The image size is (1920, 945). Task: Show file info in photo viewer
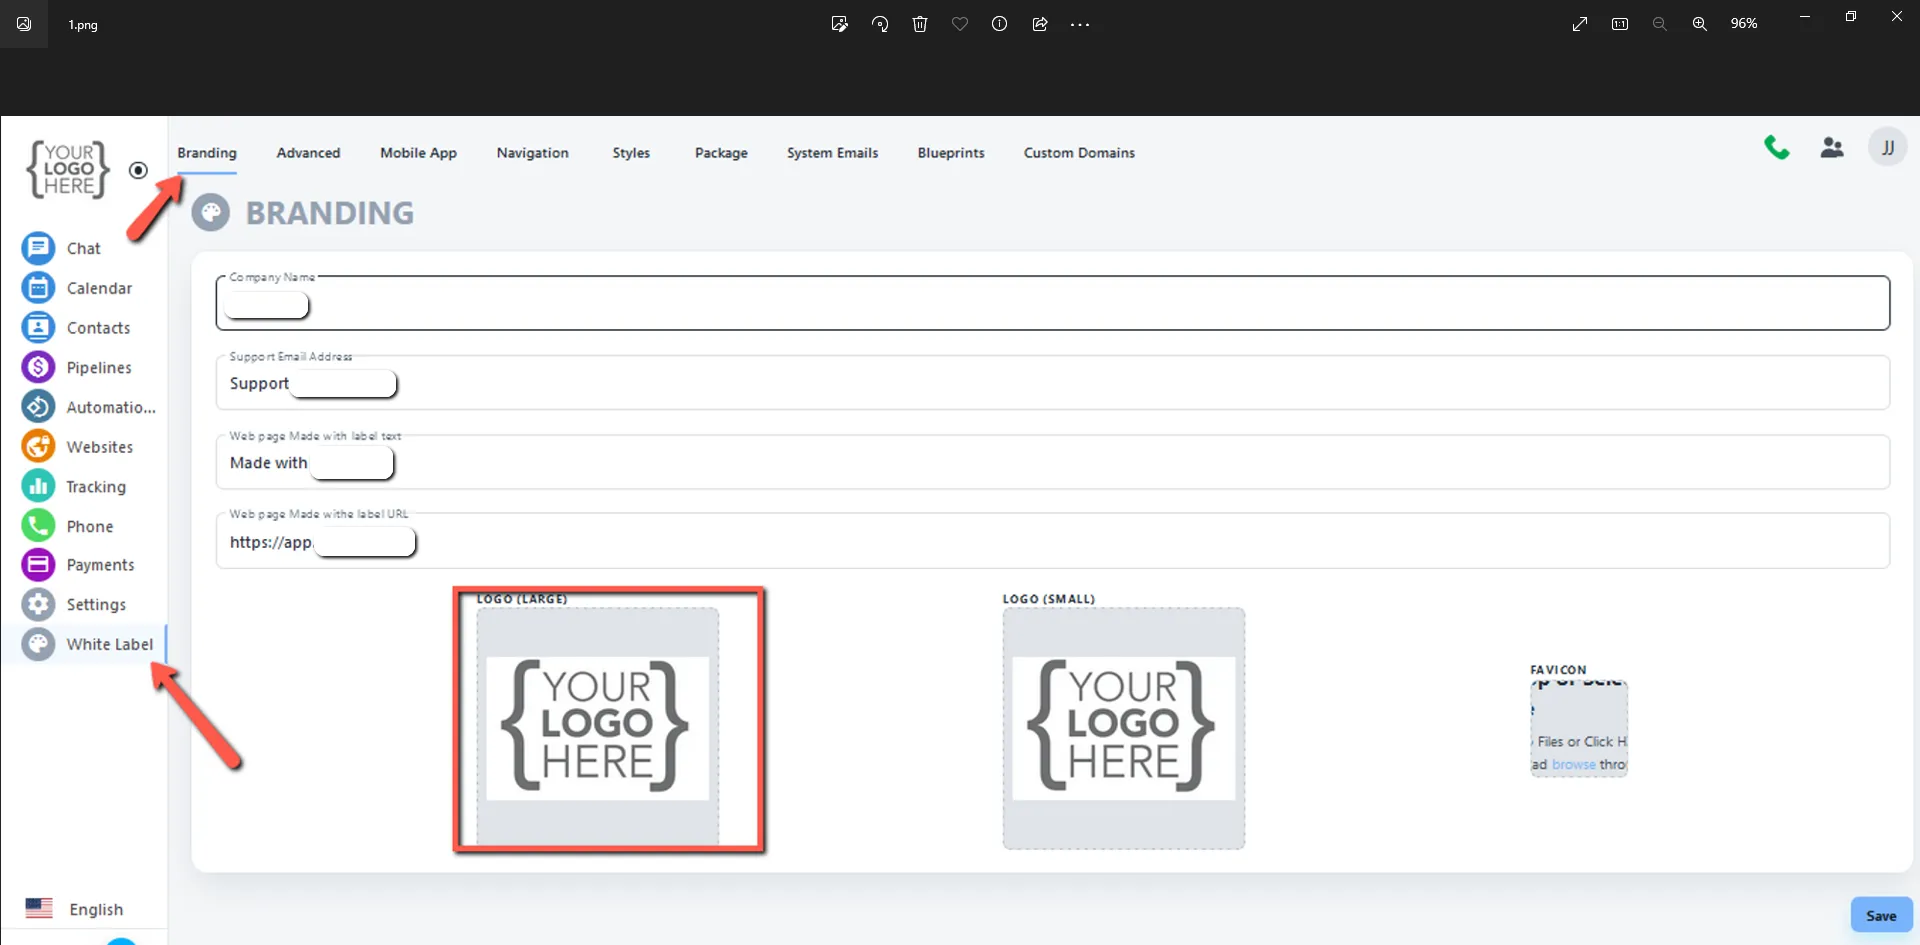(x=999, y=24)
